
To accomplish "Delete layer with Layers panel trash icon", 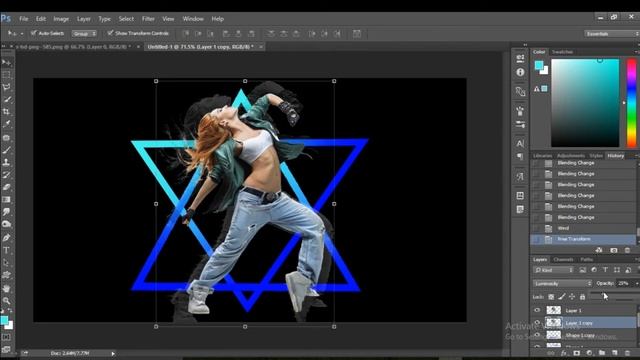I will pos(627,353).
